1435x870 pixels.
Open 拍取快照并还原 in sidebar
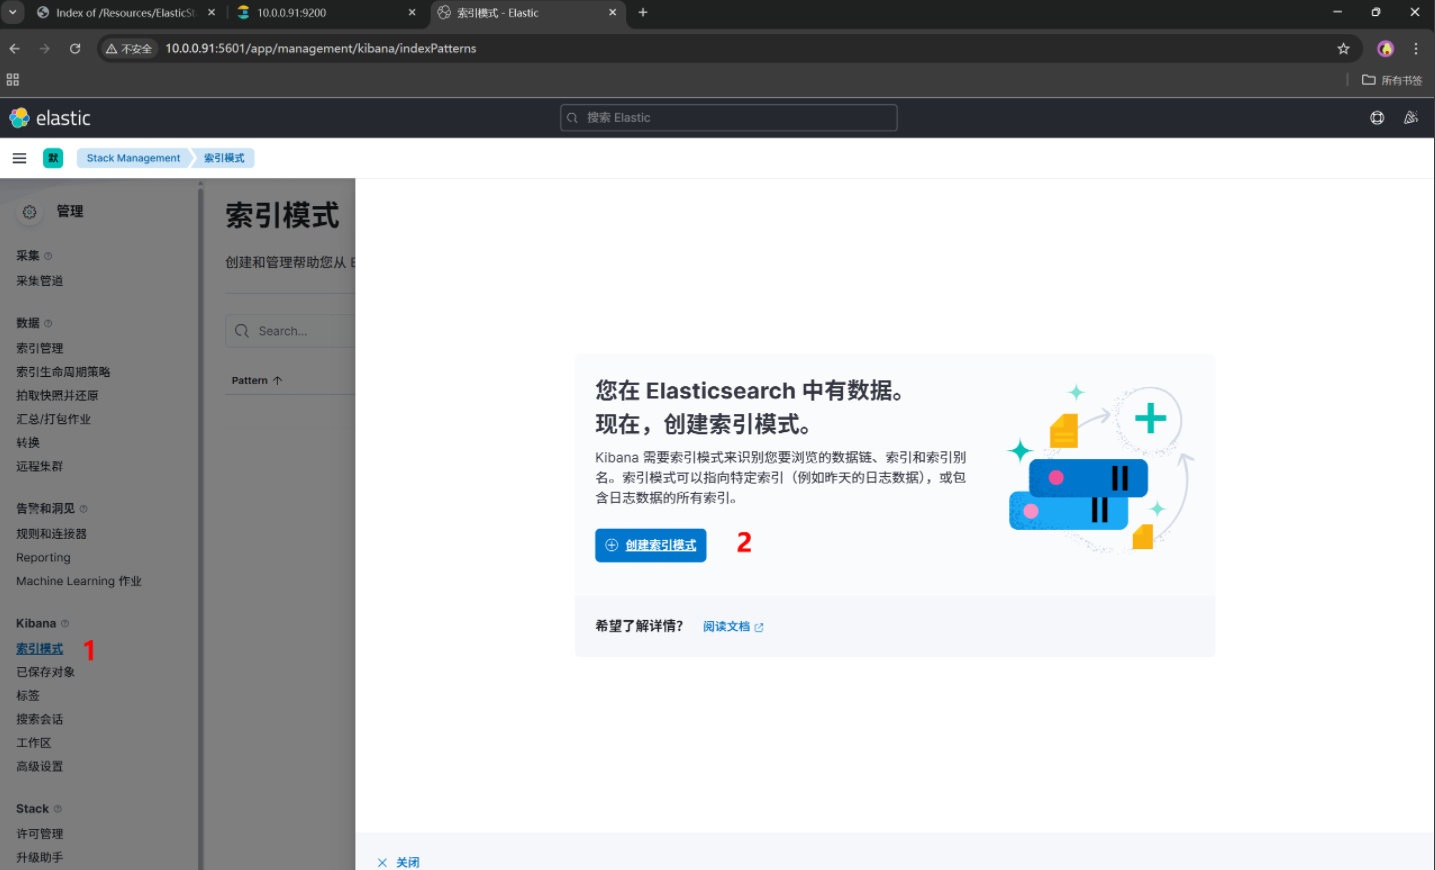pos(57,396)
